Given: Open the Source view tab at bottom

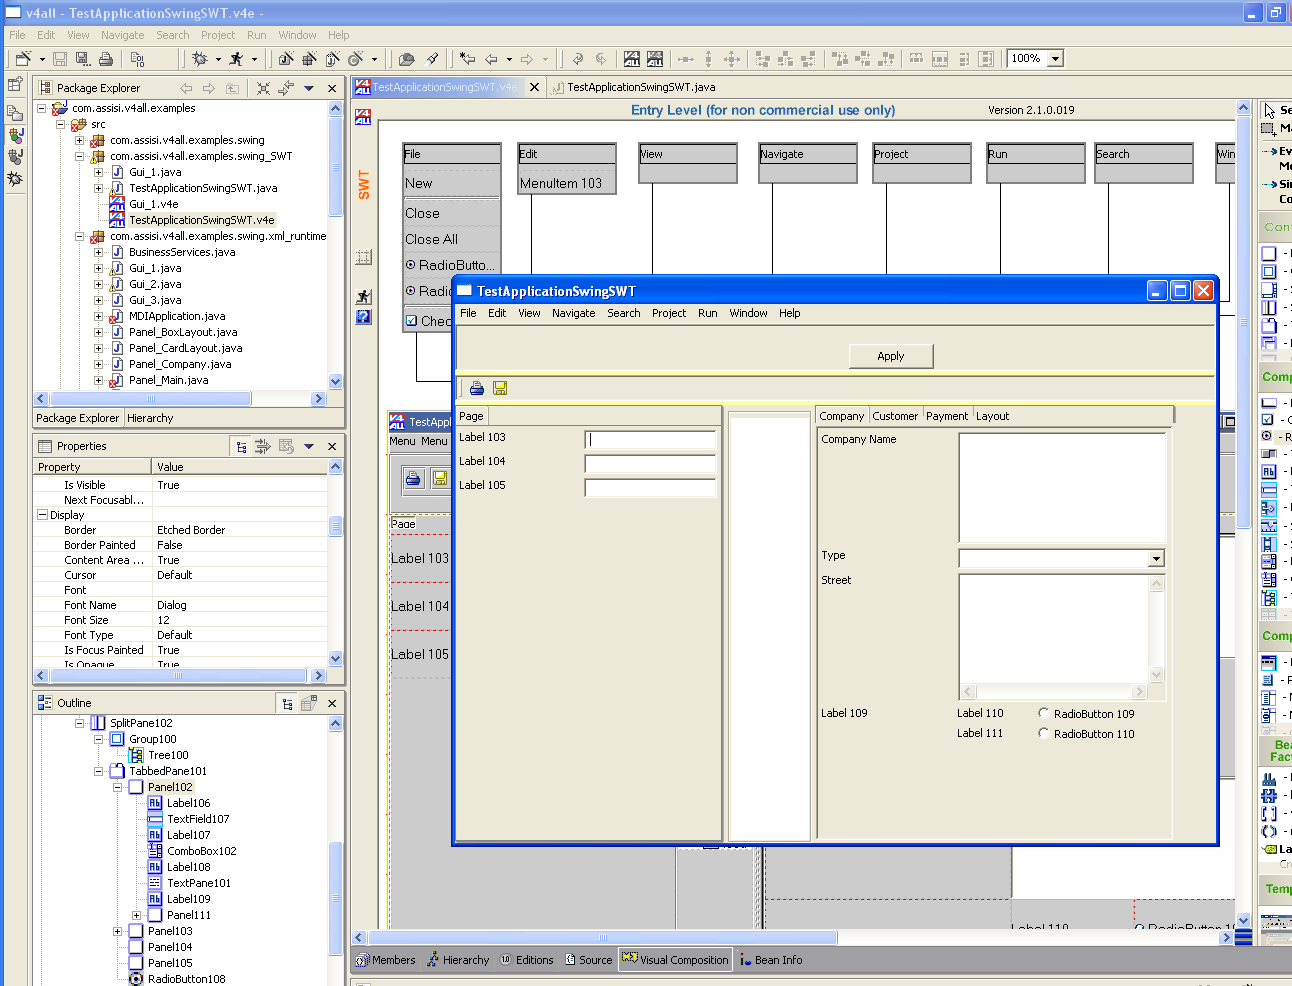Looking at the screenshot, I should (x=588, y=960).
